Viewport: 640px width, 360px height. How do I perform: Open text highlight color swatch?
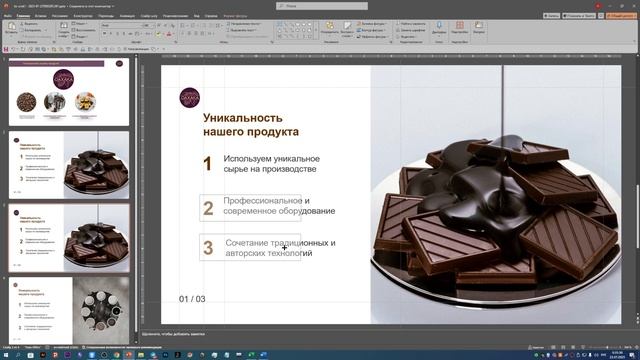[x=158, y=33]
